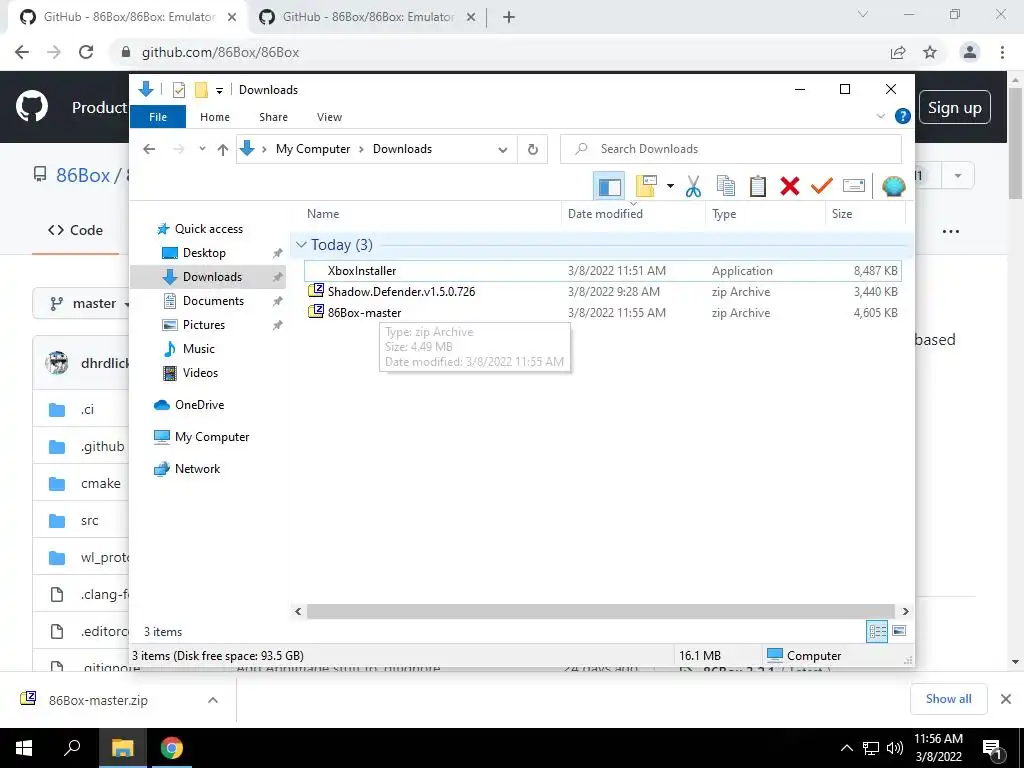Open the Chrome three-dot menu
Viewport: 1024px width, 768px height.
1002,52
